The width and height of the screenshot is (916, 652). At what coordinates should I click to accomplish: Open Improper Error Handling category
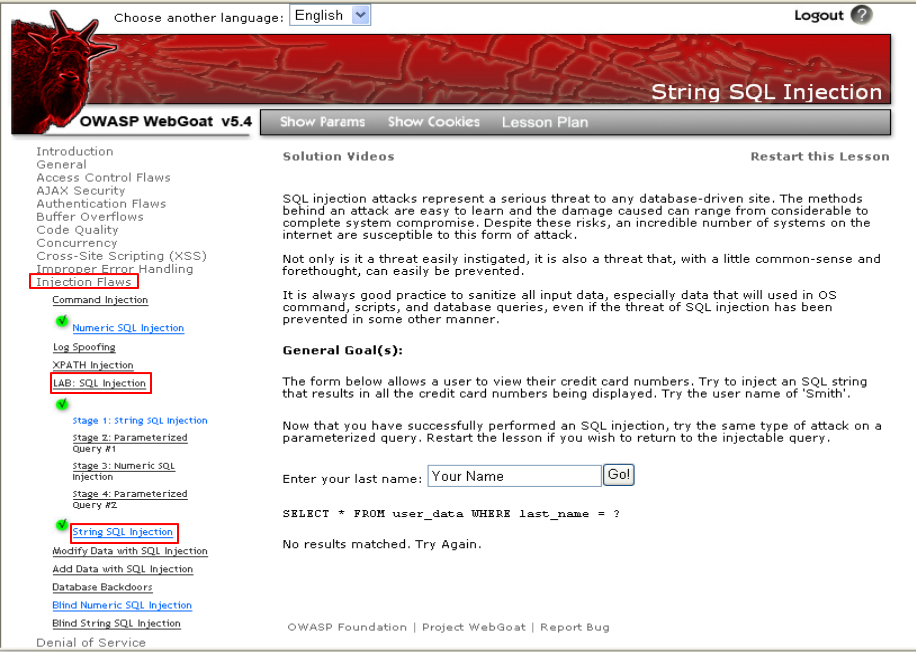pyautogui.click(x=114, y=269)
